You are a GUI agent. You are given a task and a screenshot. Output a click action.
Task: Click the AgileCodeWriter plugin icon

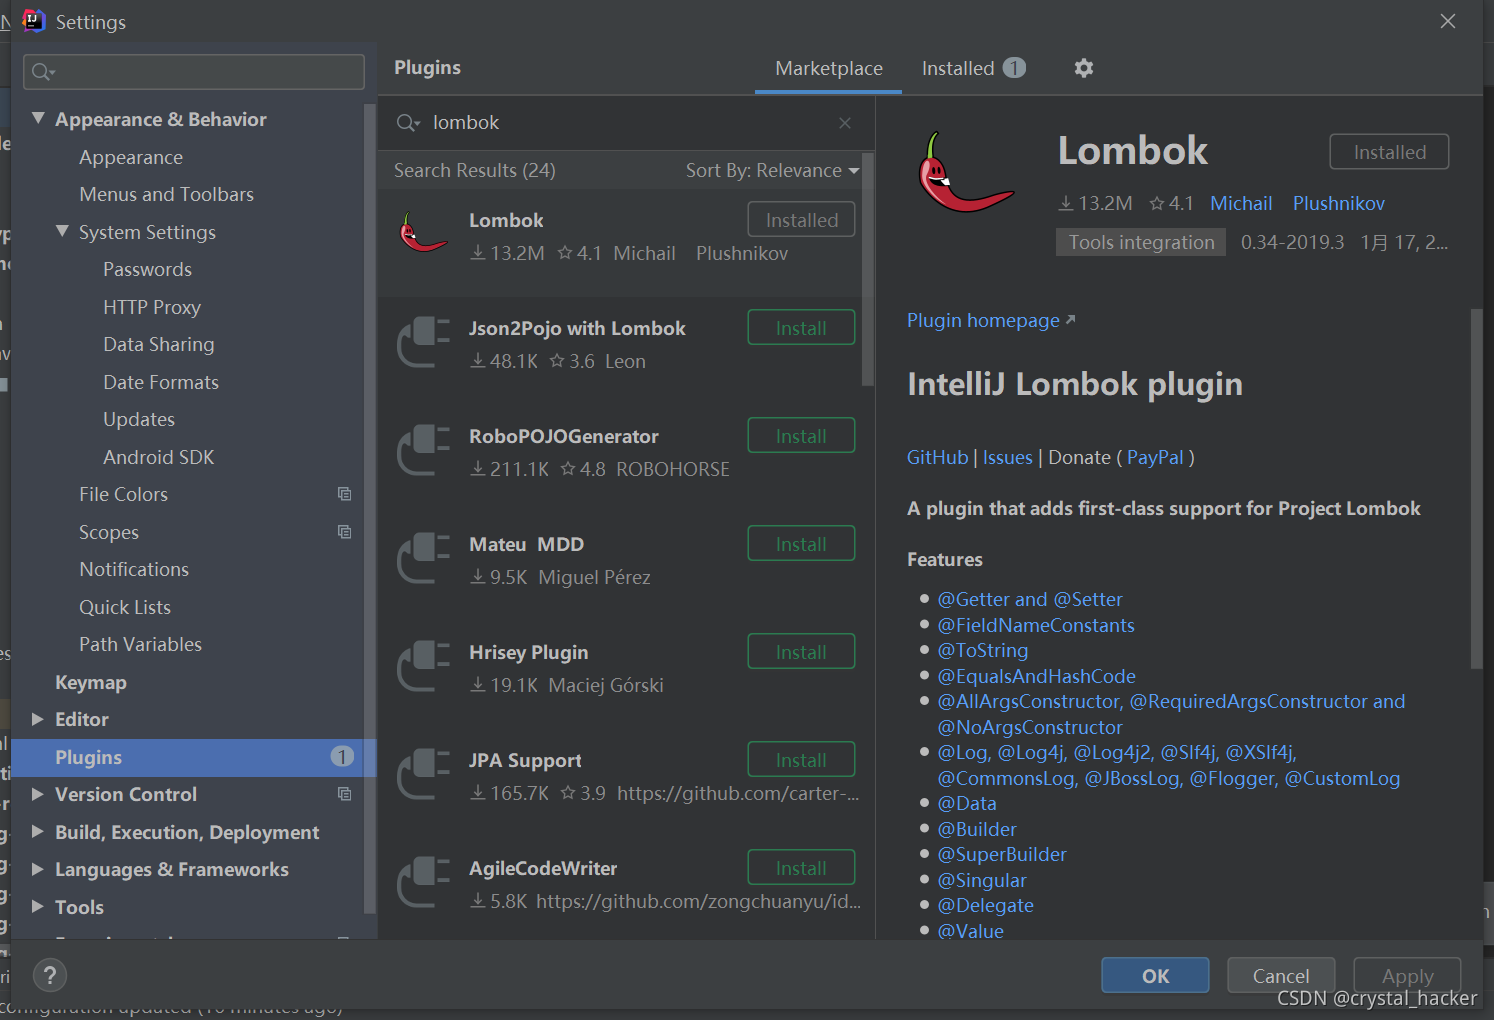(424, 882)
